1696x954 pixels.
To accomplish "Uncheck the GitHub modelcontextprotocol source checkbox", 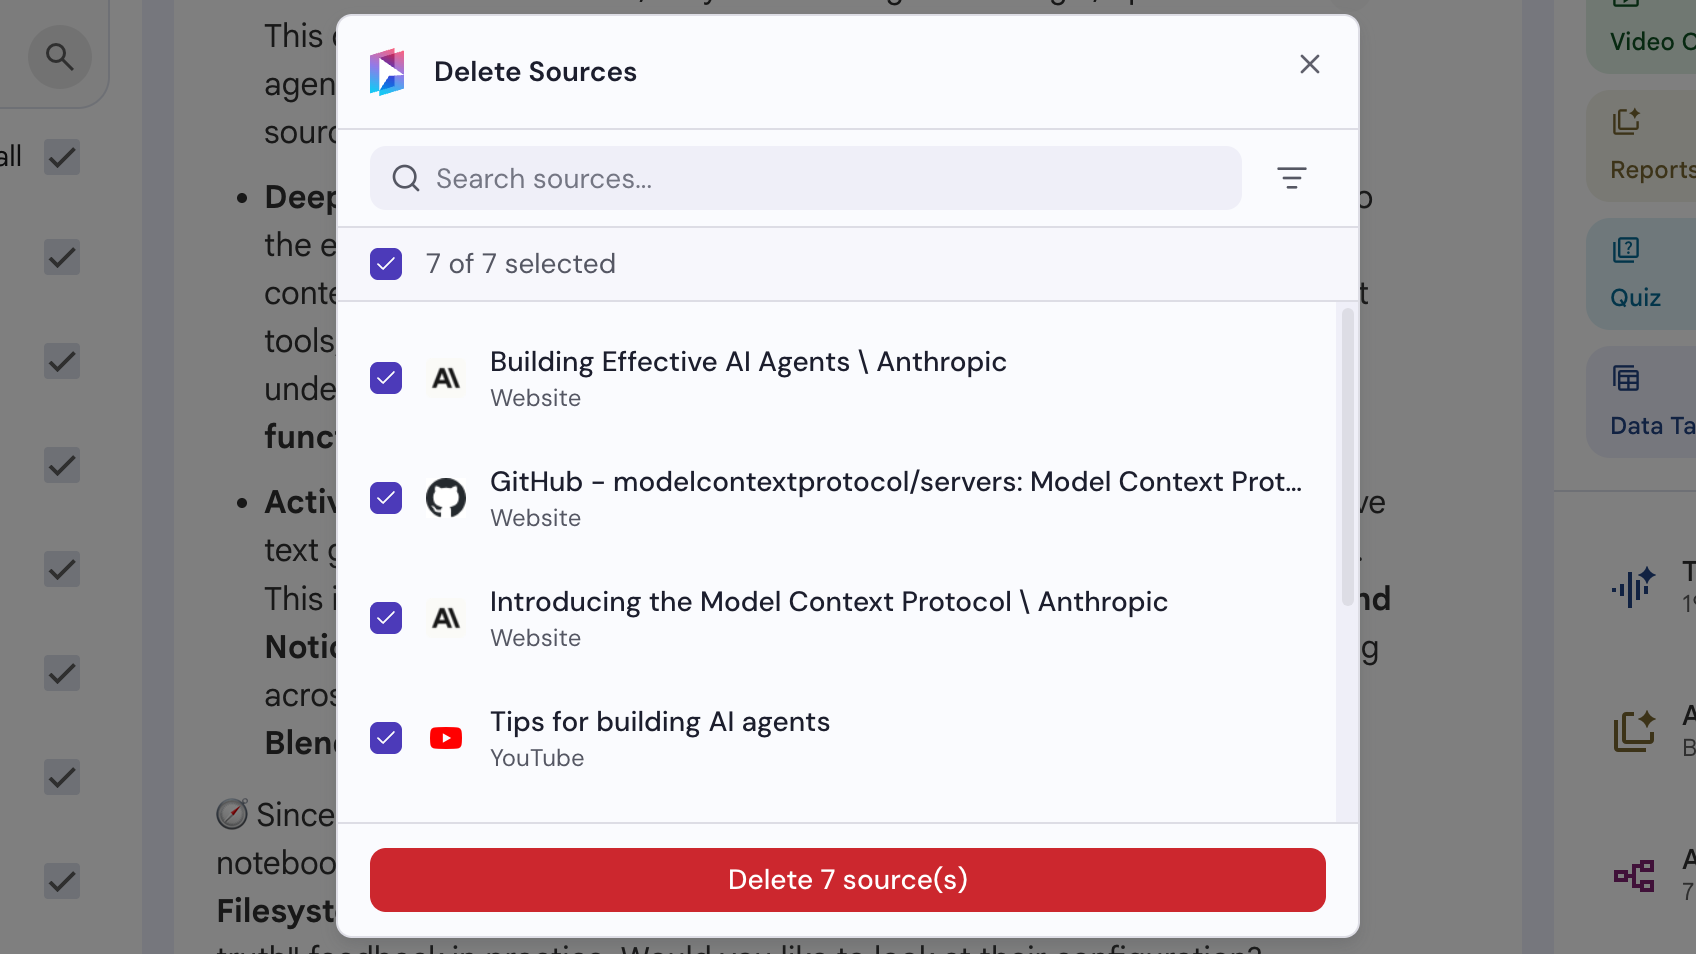I will pyautogui.click(x=386, y=498).
